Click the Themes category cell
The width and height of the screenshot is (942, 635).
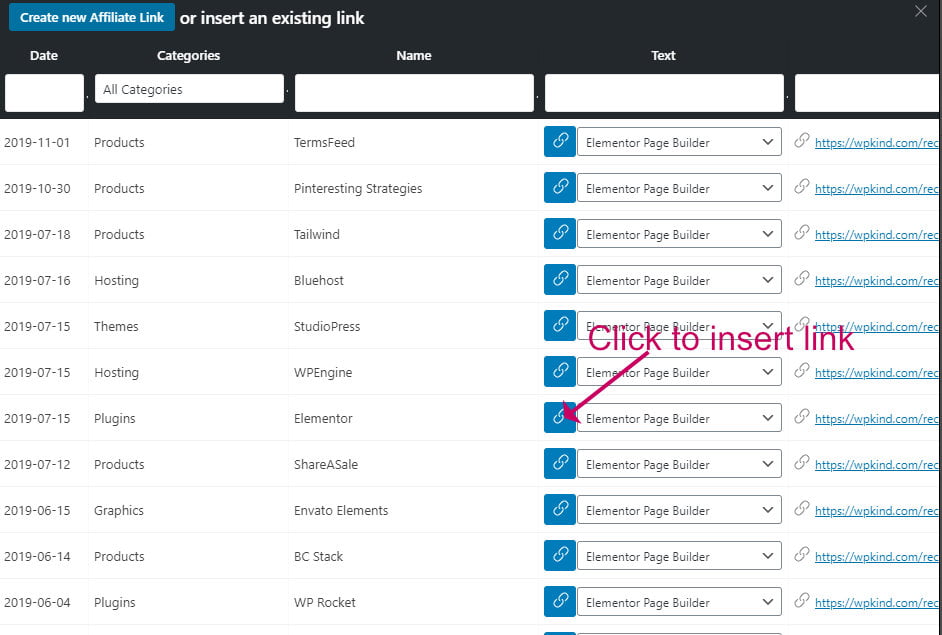coord(116,326)
